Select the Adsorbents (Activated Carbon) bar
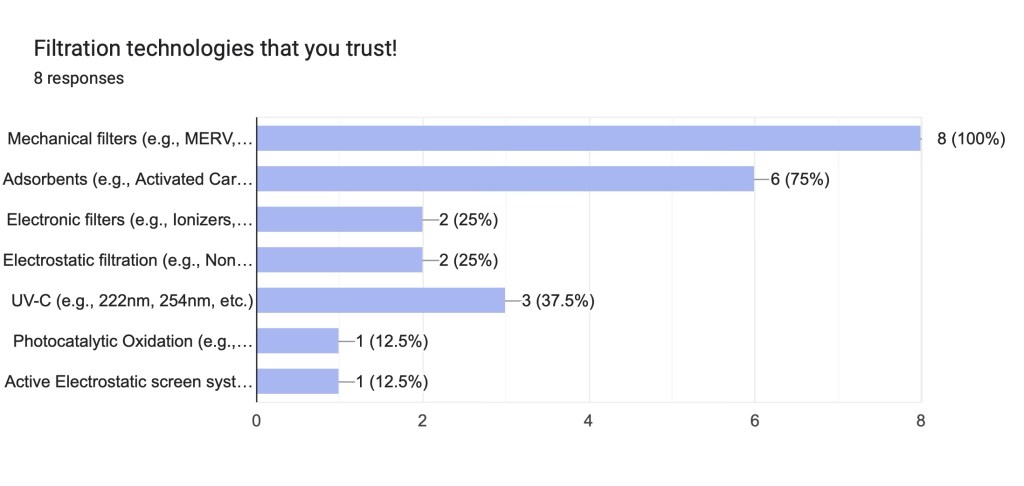1024x486 pixels. click(x=505, y=179)
